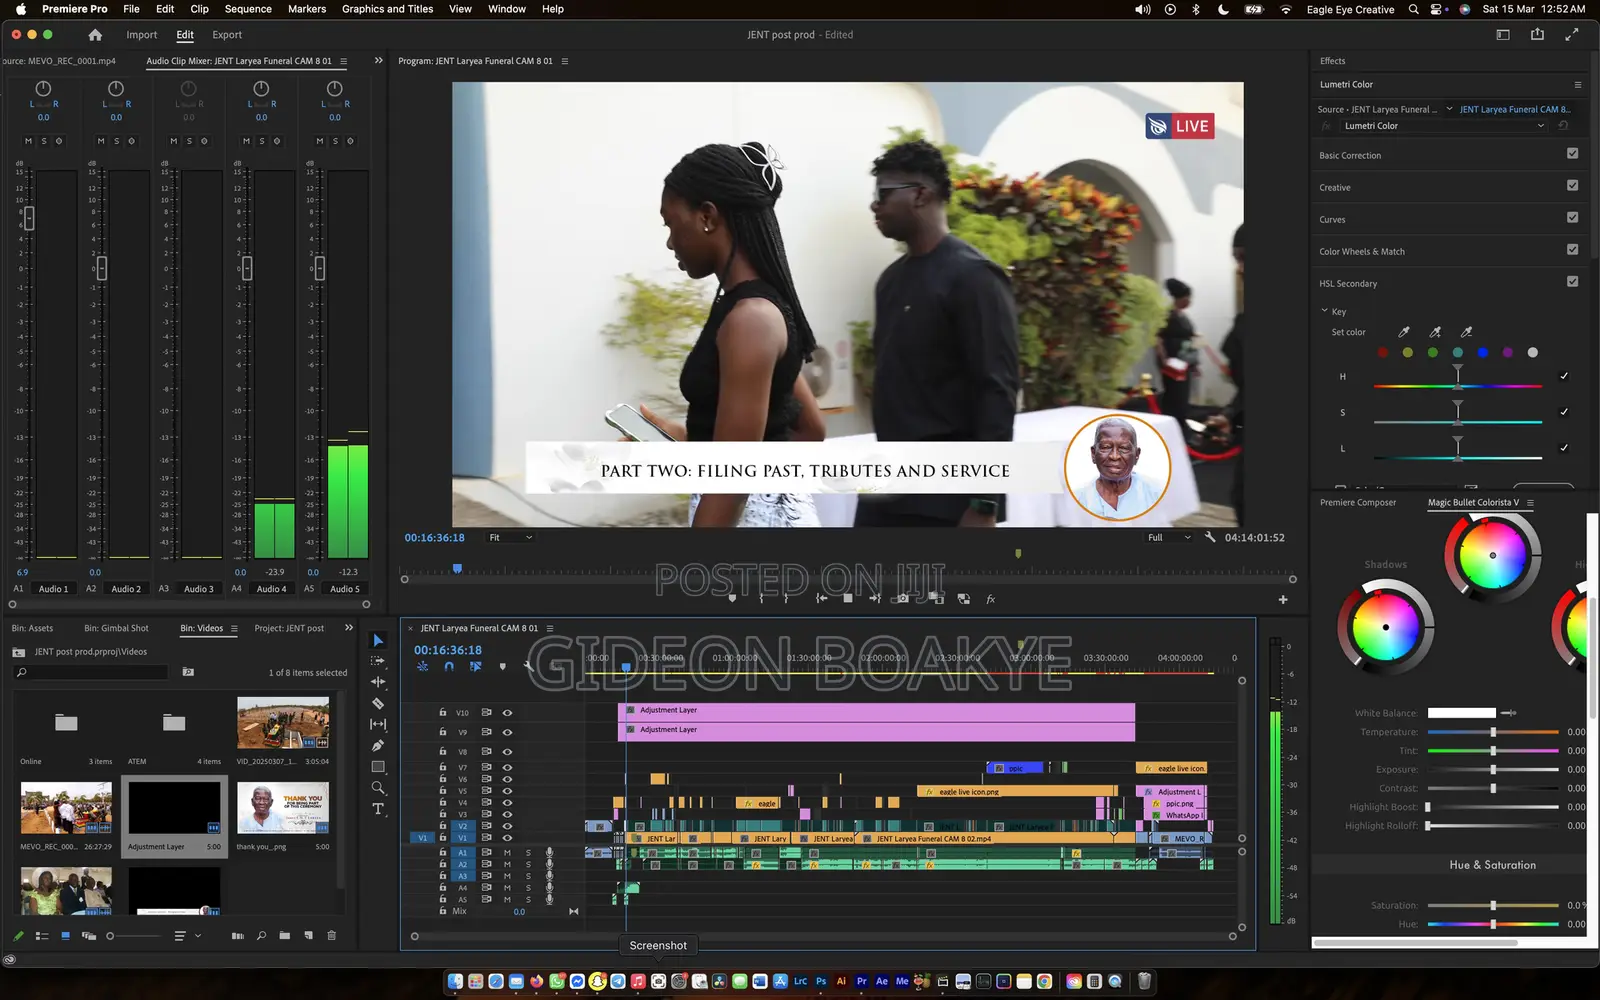Click Automate to Sequence icon
The image size is (1600, 1000).
click(x=238, y=936)
